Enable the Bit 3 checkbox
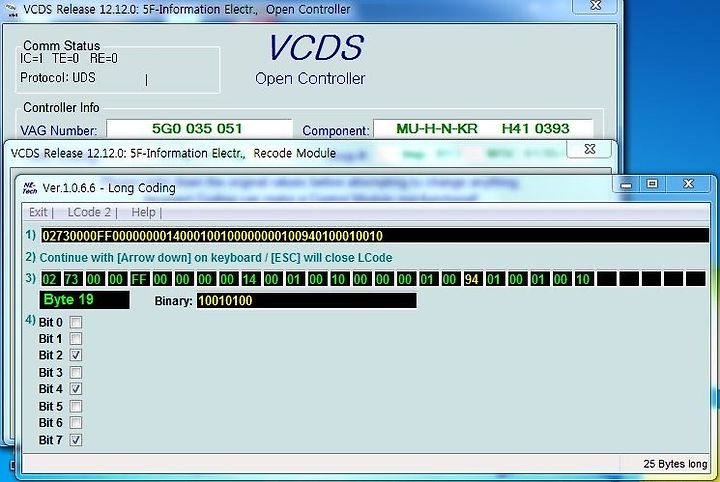 click(x=76, y=372)
